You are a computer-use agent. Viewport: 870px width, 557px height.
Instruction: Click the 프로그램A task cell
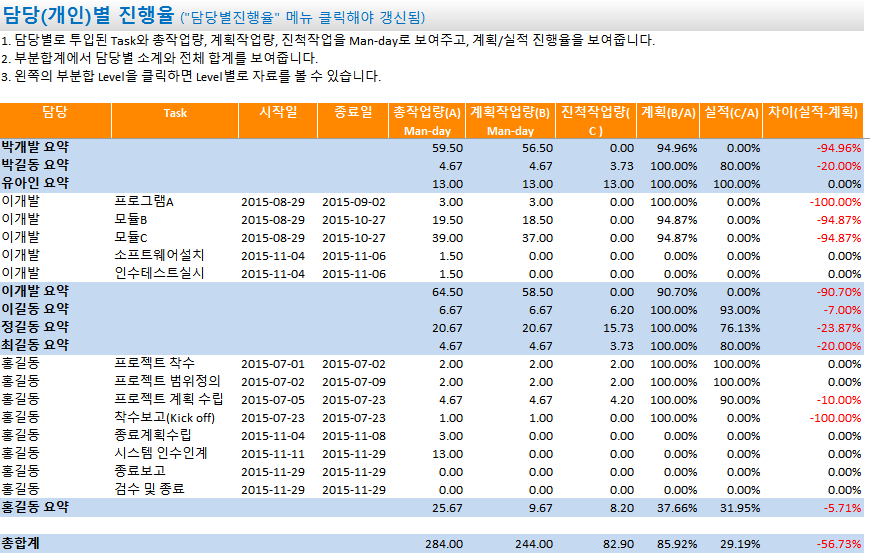(x=144, y=201)
